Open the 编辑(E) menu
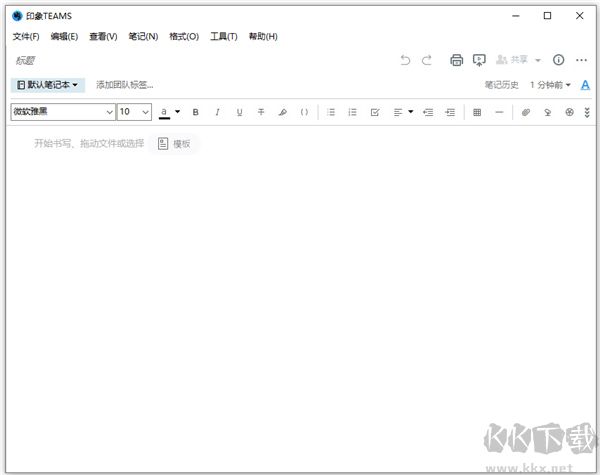The width and height of the screenshot is (600, 475). [64, 36]
